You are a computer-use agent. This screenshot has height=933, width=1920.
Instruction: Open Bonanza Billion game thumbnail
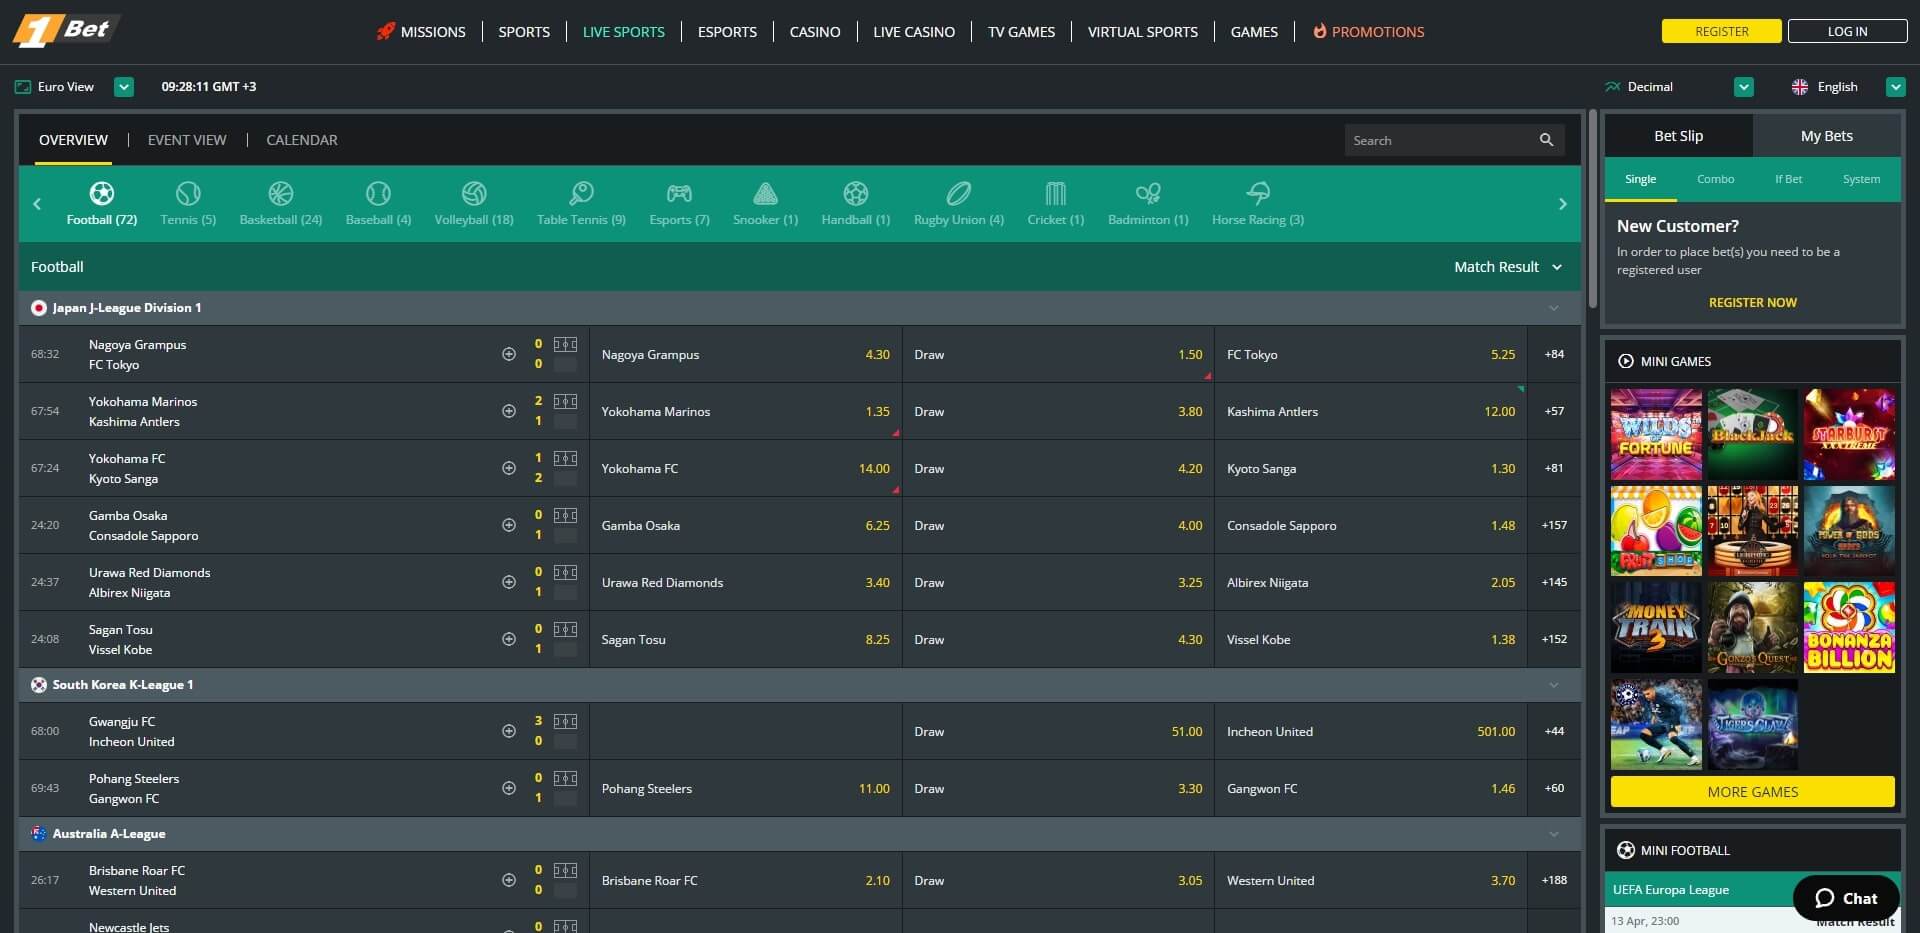[x=1849, y=627]
